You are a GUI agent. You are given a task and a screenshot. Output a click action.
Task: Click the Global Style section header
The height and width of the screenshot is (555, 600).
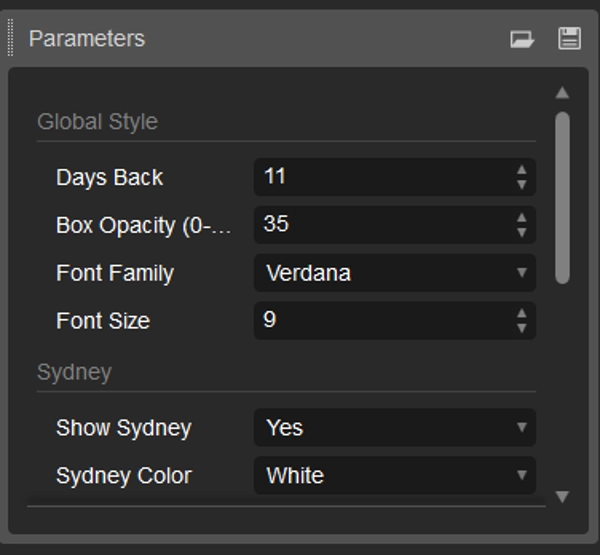[x=97, y=122]
